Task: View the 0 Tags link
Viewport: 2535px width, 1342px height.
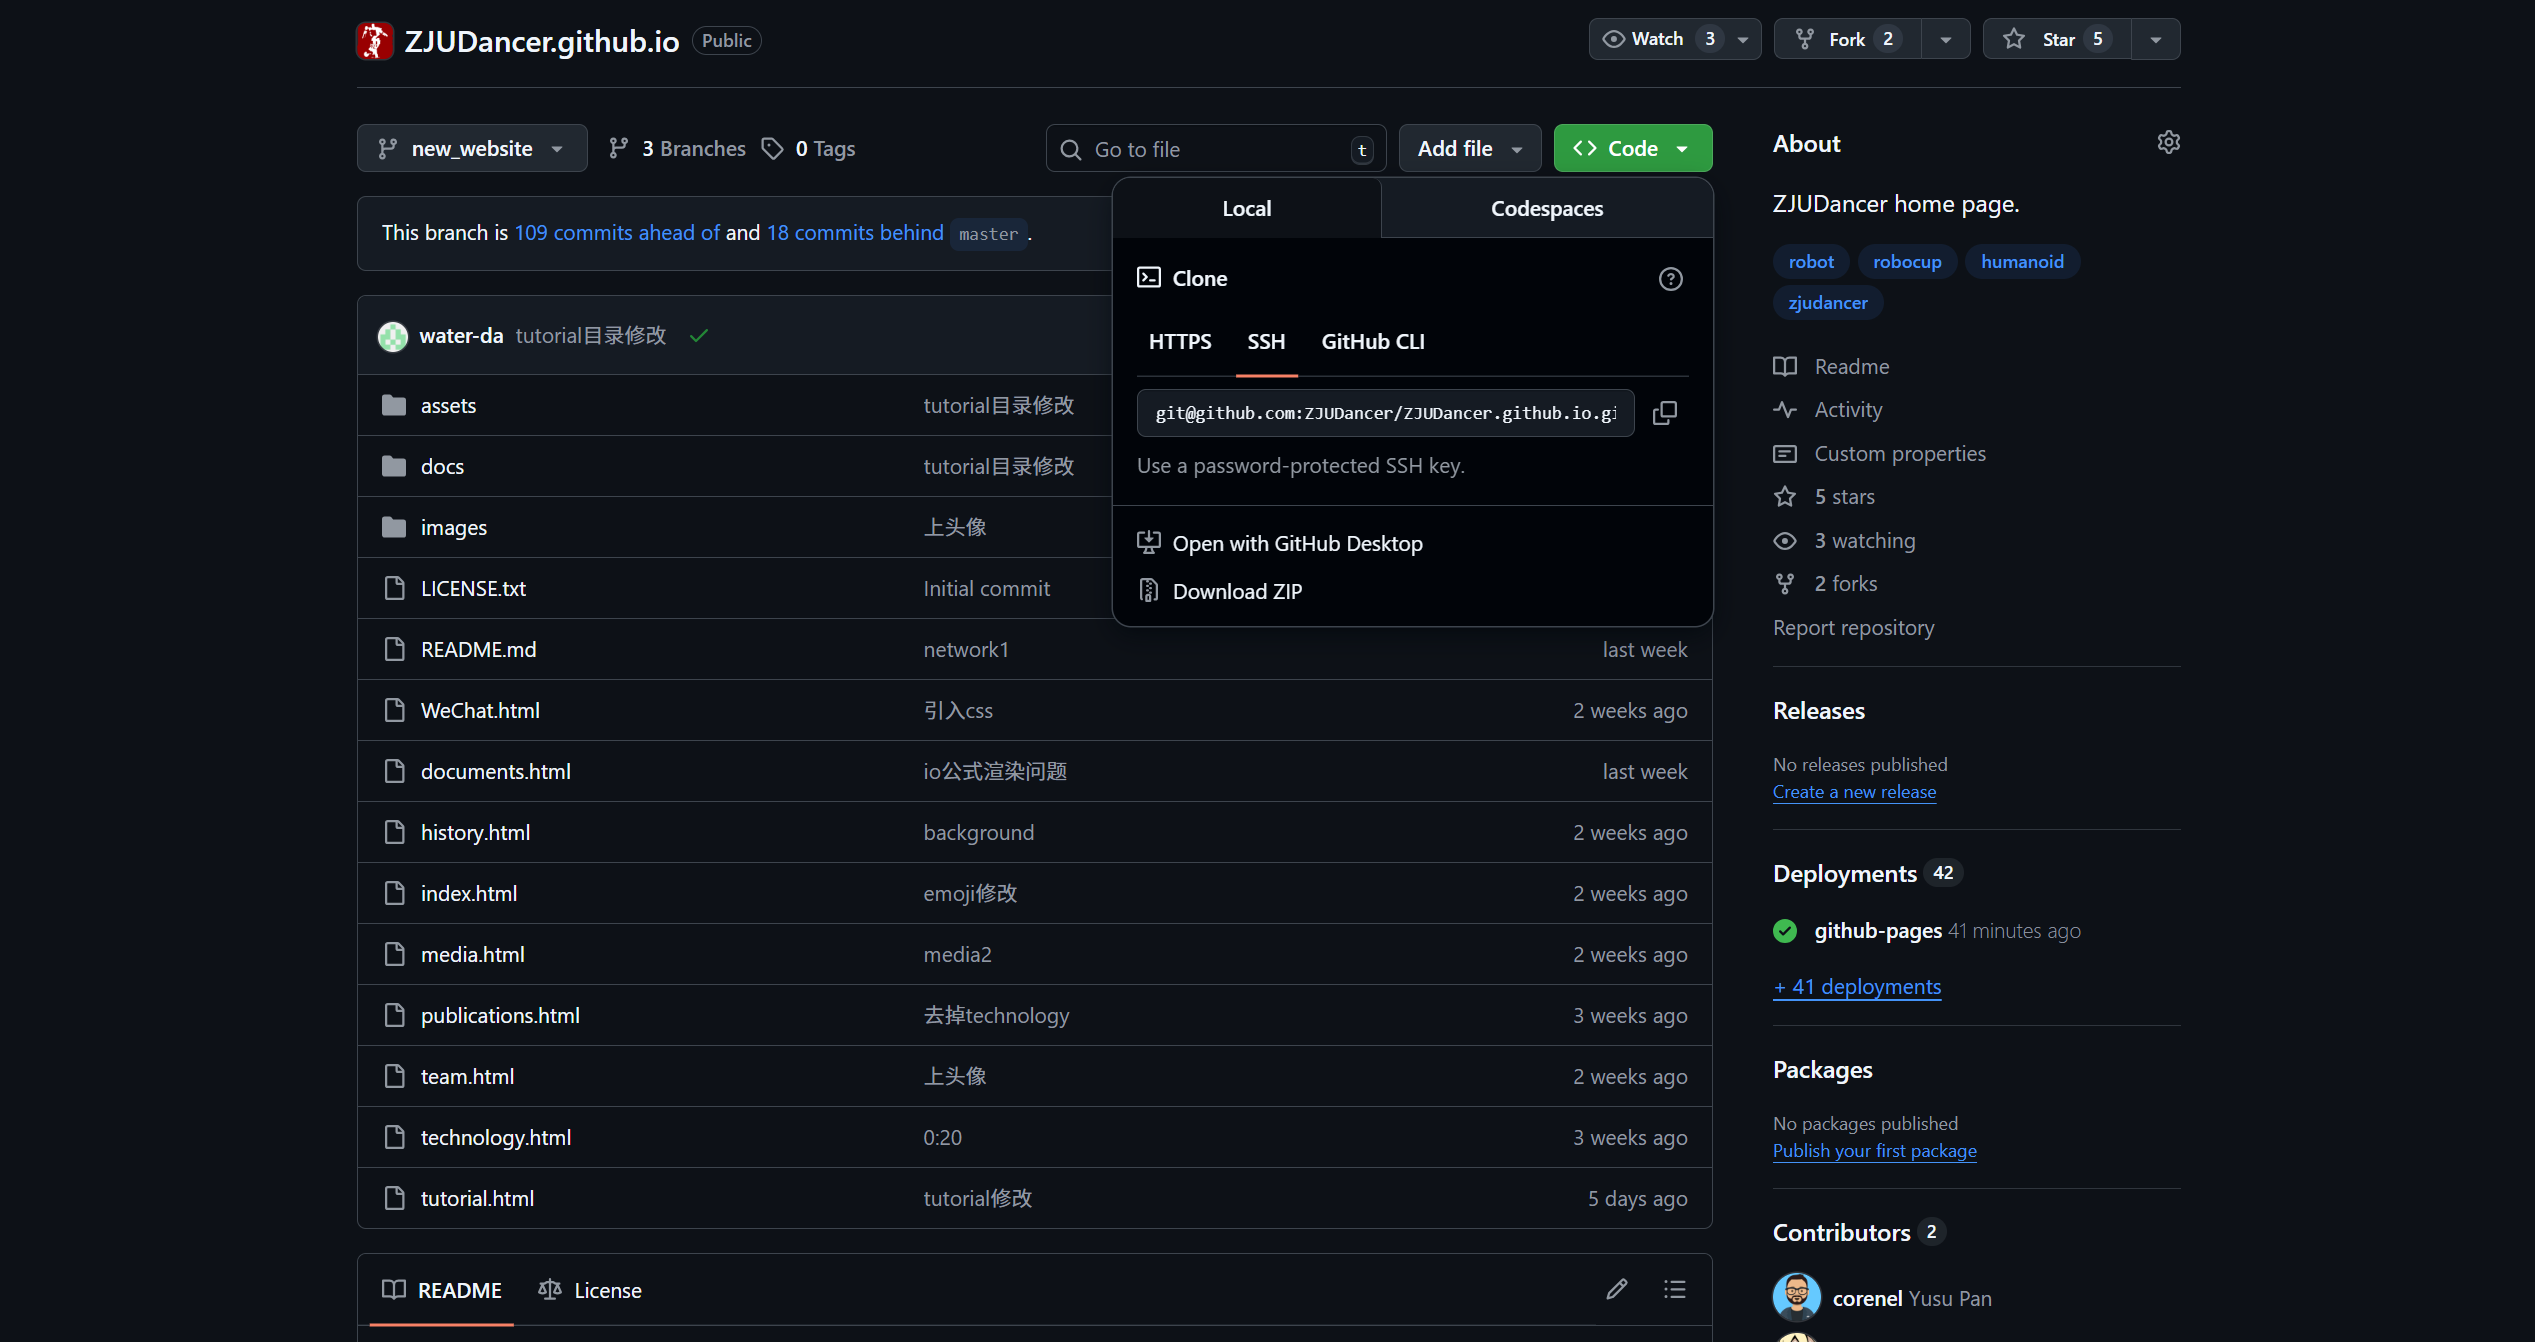Action: [x=808, y=148]
